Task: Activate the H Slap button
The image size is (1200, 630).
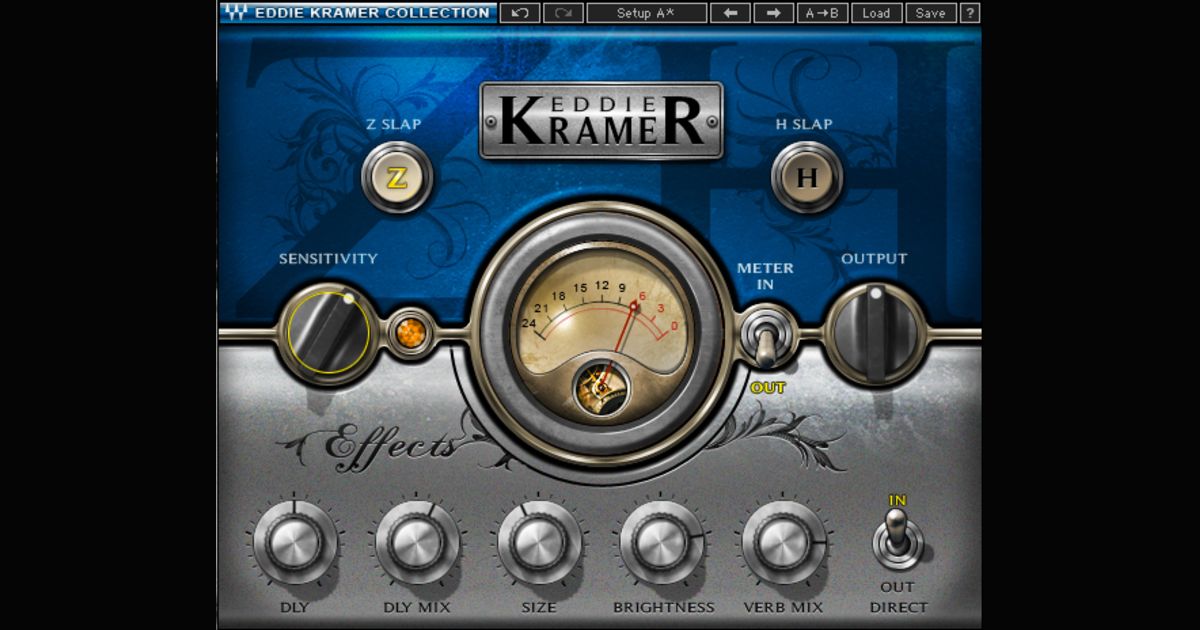Action: click(x=806, y=178)
